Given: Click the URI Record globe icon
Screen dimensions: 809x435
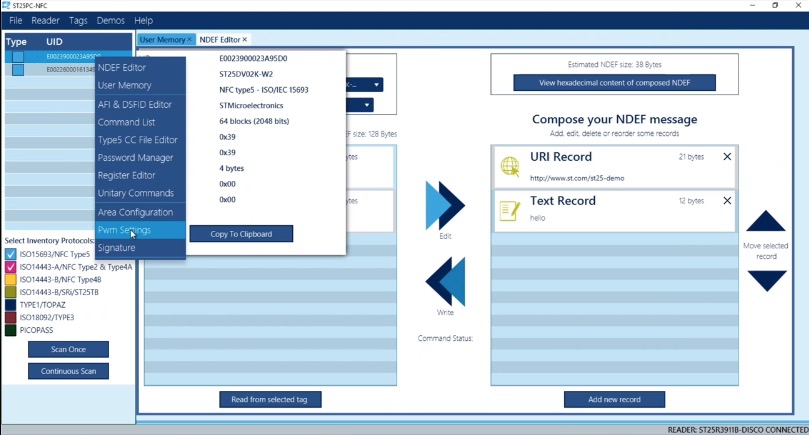Looking at the screenshot, I should (510, 166).
